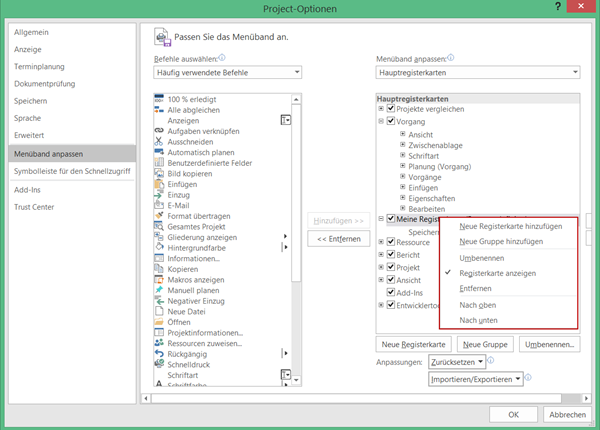Click the 'OK' button
The width and height of the screenshot is (600, 430).
[514, 414]
